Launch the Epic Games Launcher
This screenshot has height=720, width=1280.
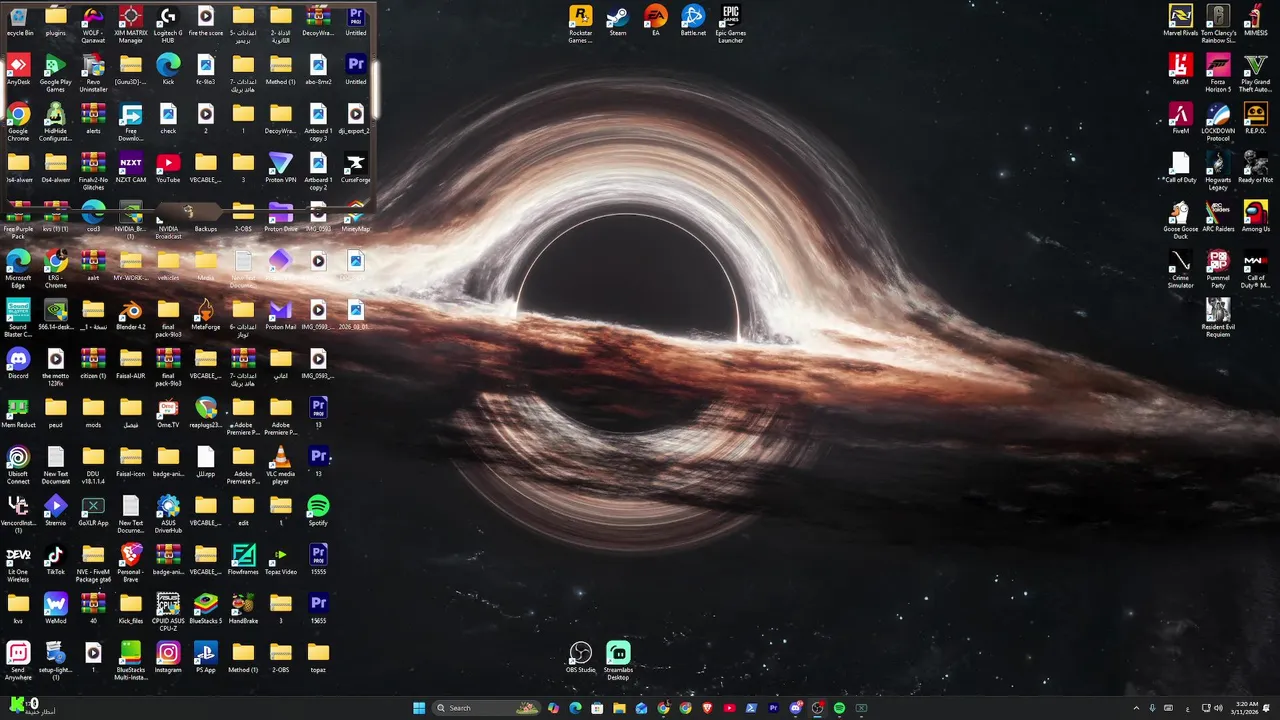[x=731, y=24]
